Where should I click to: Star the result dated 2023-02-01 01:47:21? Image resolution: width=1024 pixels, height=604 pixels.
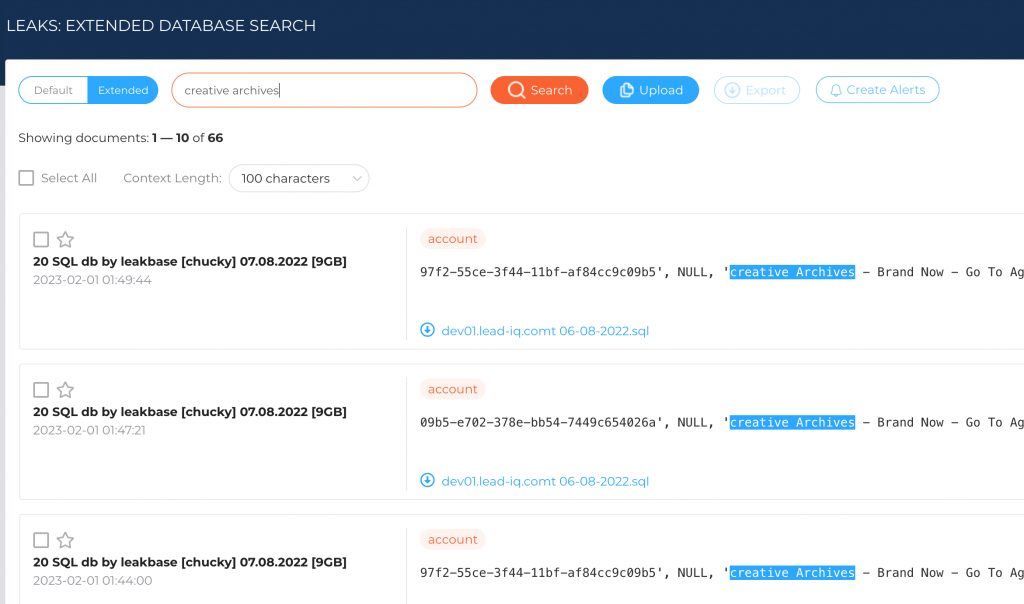(x=65, y=390)
